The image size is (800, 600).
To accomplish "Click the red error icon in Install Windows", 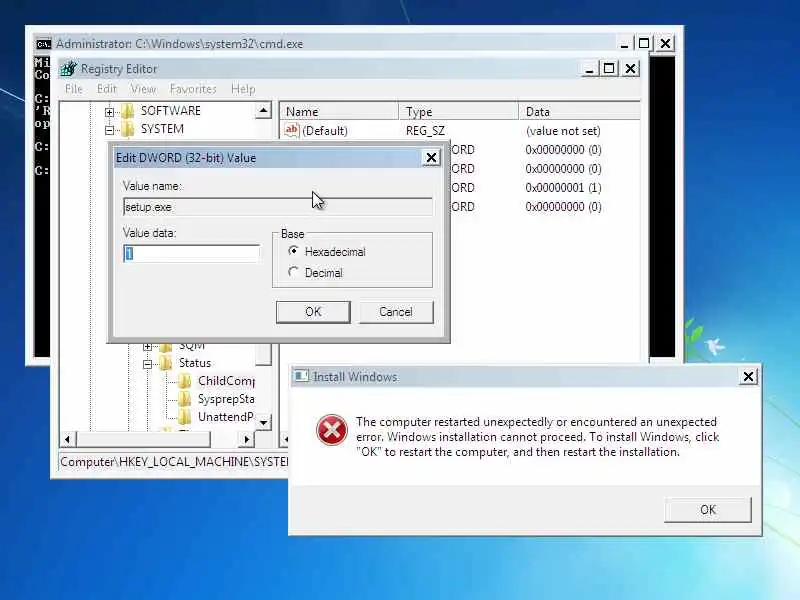I will click(332, 430).
